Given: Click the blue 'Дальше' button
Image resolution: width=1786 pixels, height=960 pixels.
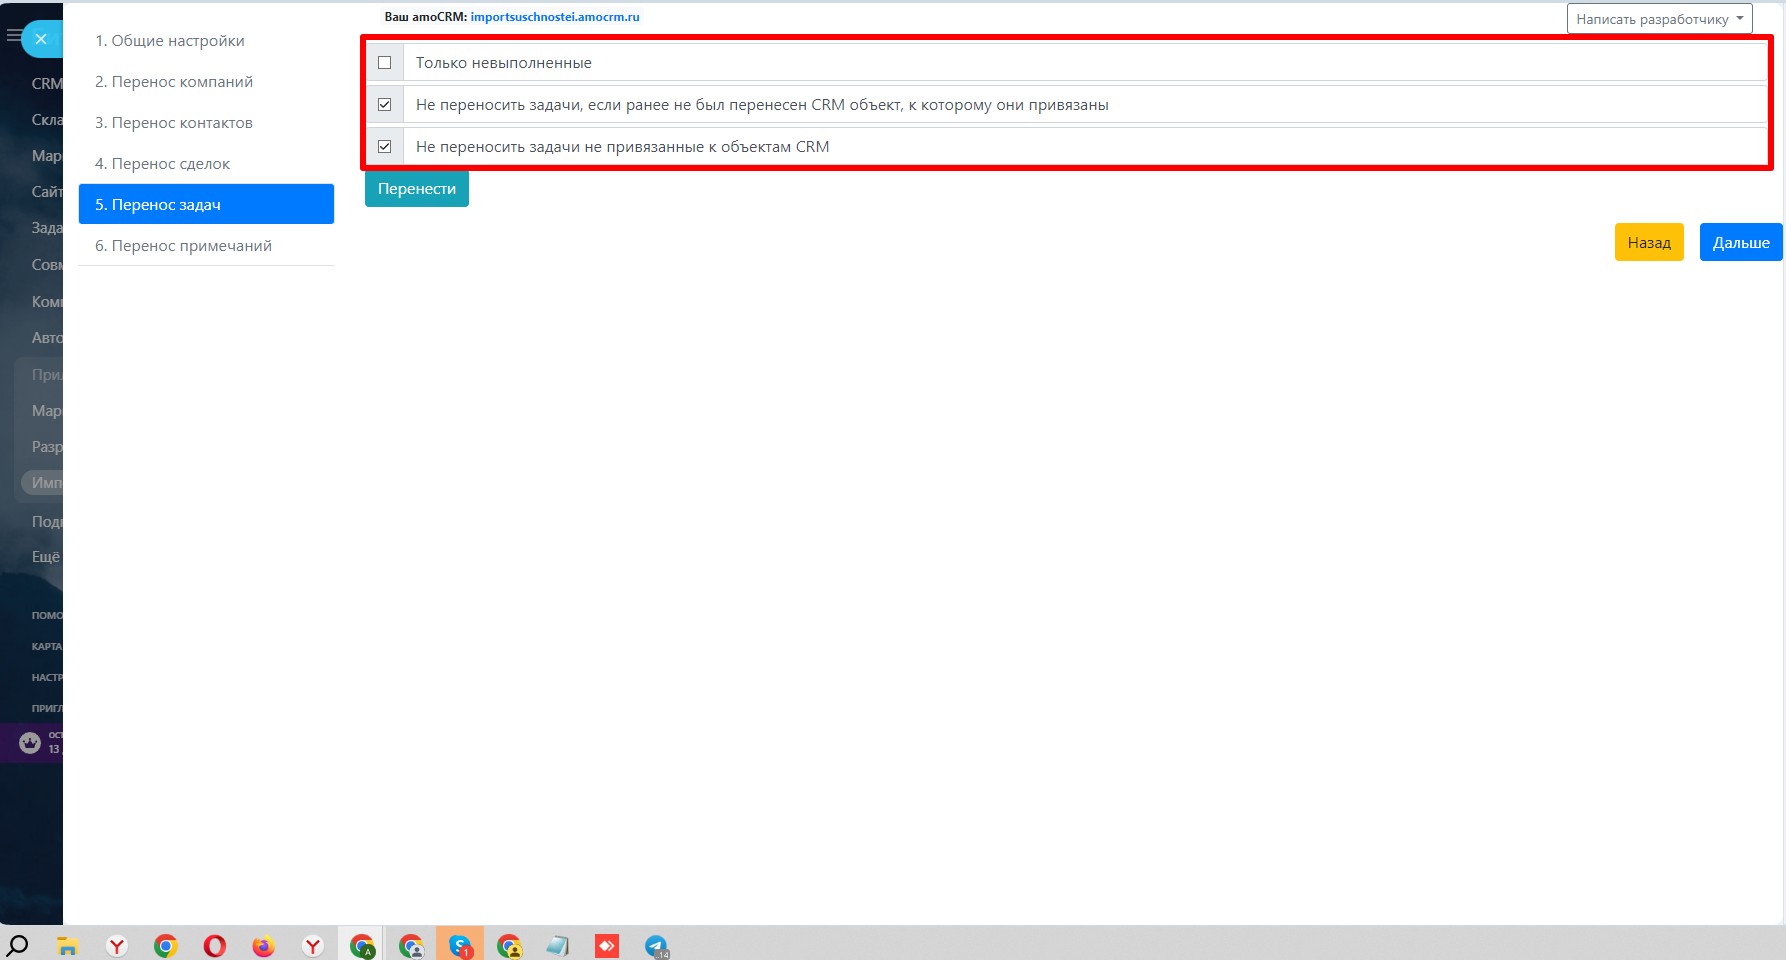Looking at the screenshot, I should pos(1741,242).
